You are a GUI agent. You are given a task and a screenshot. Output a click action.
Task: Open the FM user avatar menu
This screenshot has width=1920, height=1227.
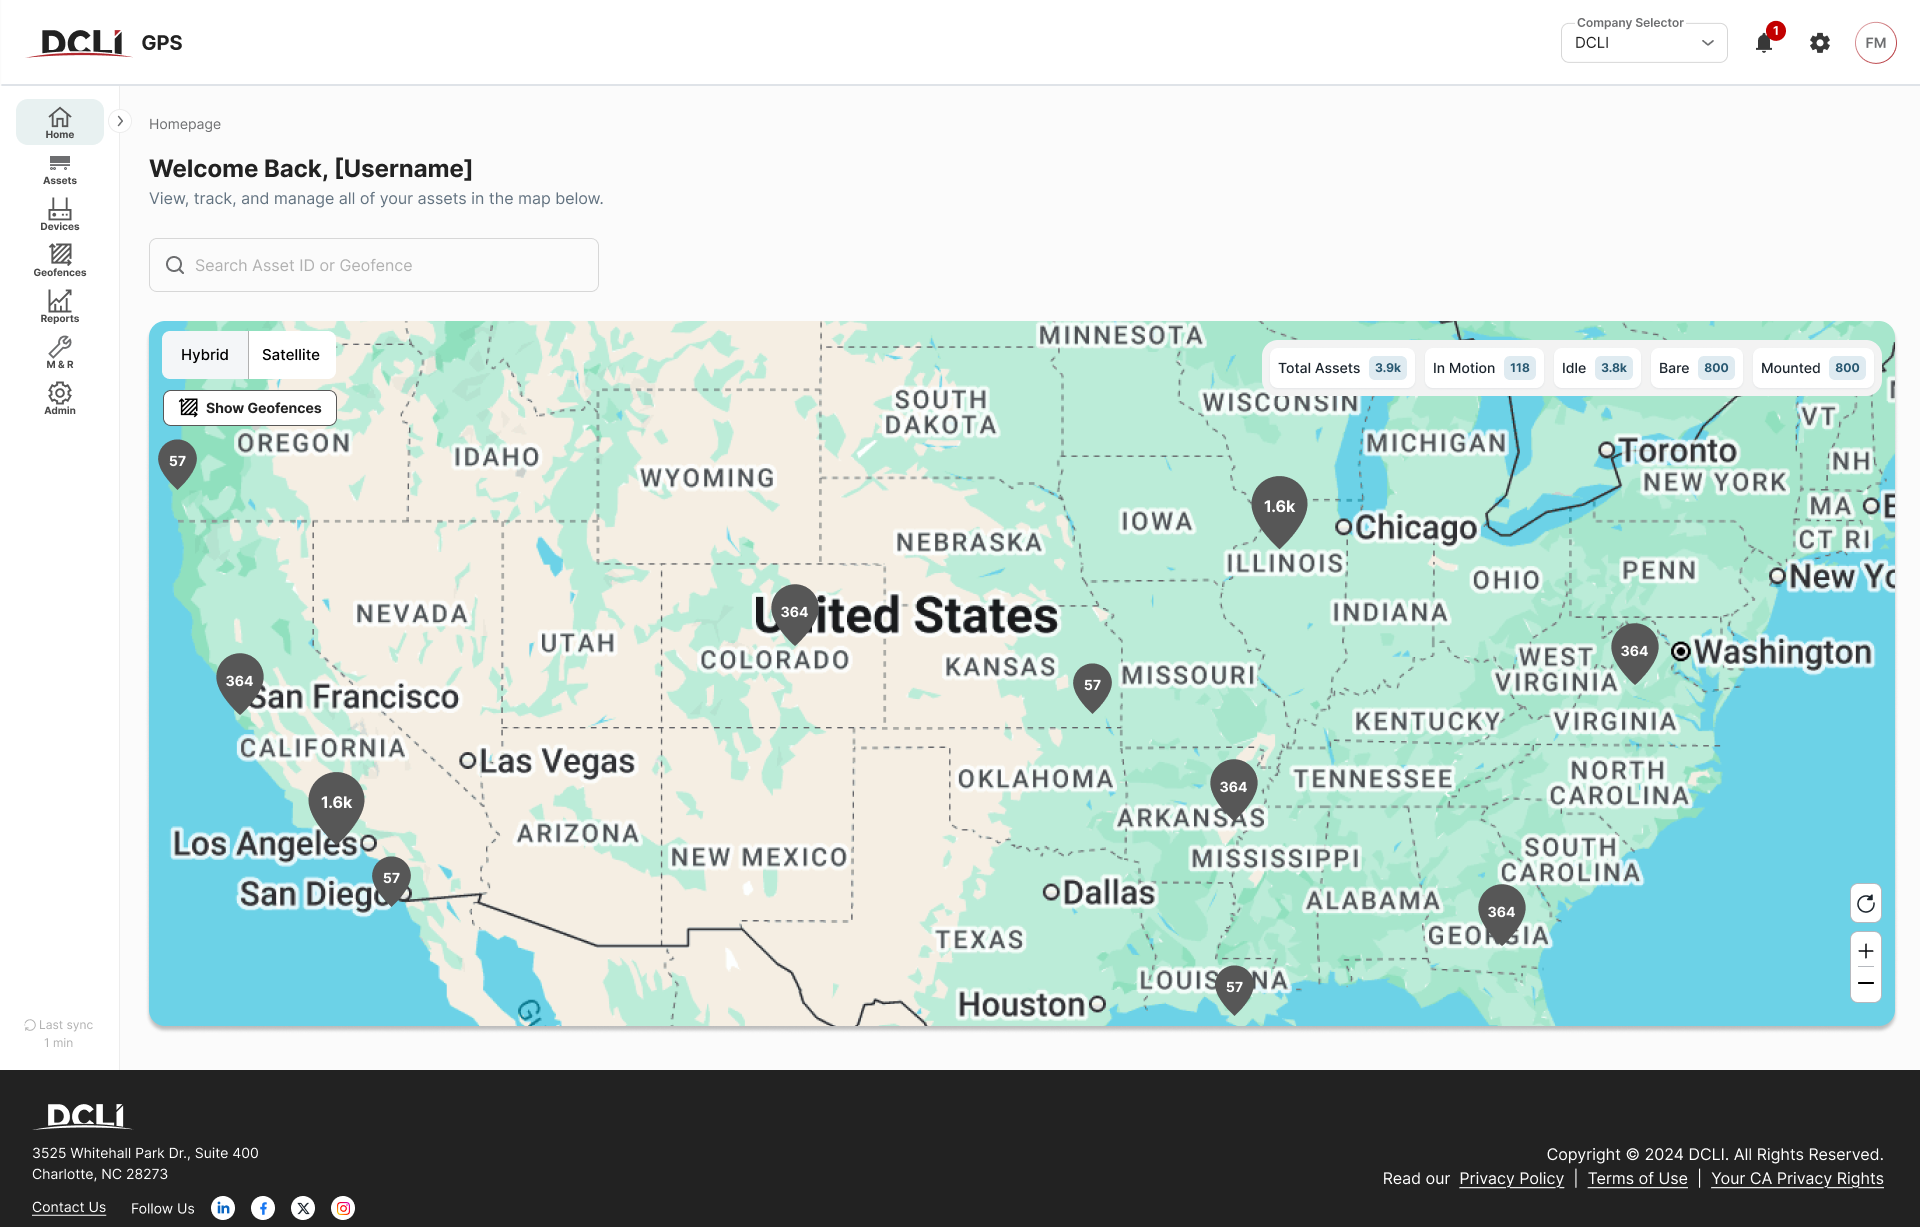pos(1875,43)
